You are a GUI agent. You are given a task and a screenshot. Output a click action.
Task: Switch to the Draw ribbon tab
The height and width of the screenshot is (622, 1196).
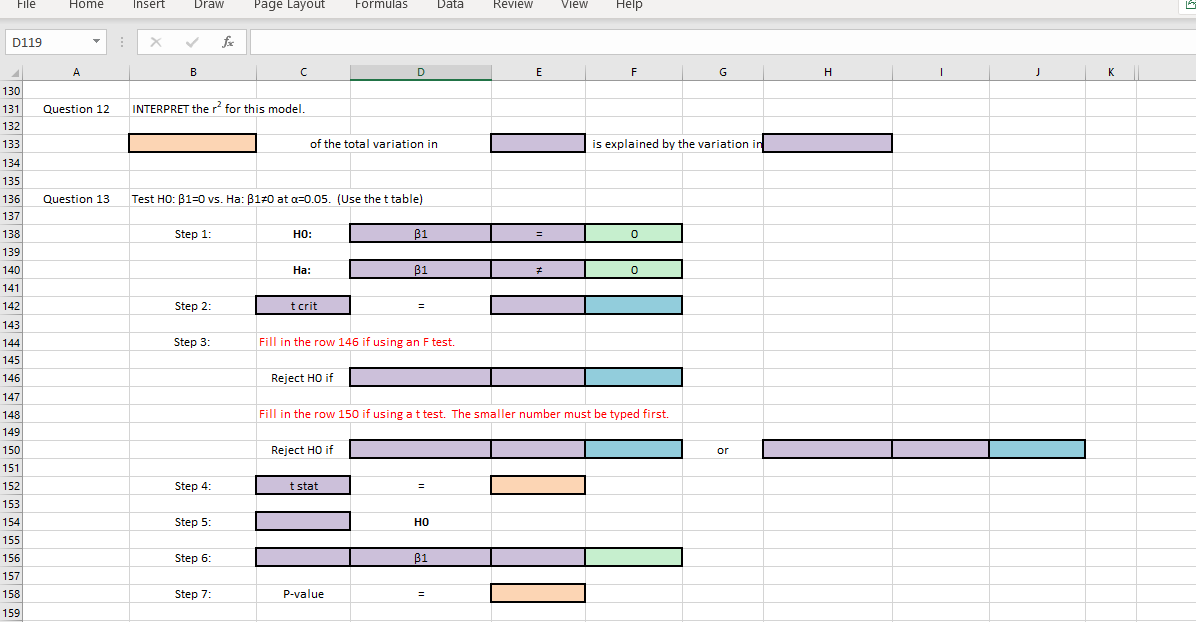(x=209, y=5)
